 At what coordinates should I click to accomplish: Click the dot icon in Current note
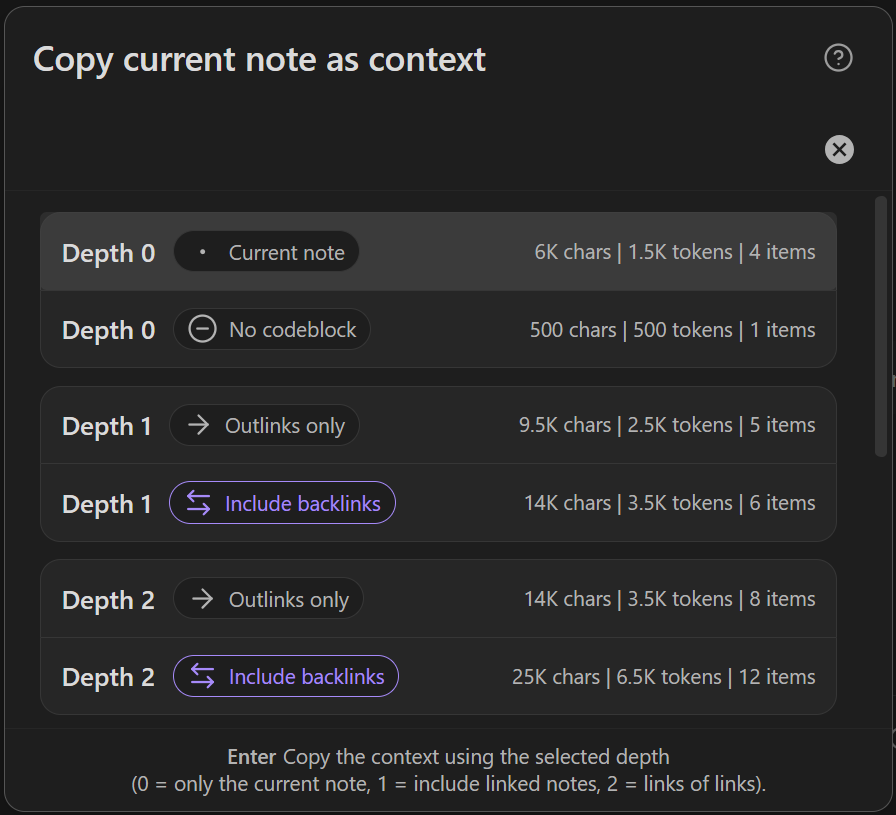pos(203,253)
